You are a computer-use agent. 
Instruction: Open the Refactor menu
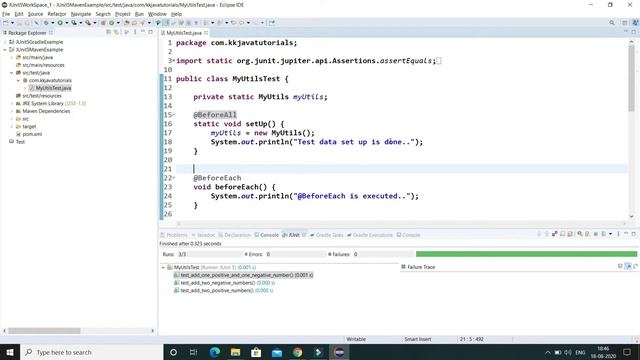coord(57,14)
